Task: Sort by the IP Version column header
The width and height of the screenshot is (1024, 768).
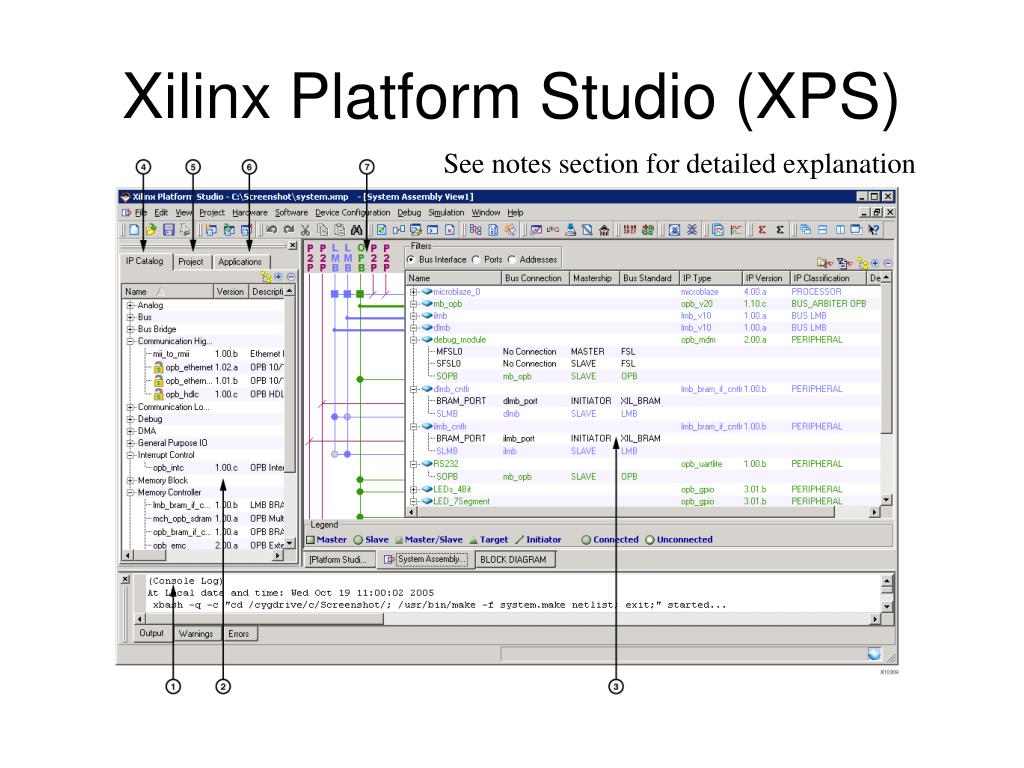Action: point(766,278)
